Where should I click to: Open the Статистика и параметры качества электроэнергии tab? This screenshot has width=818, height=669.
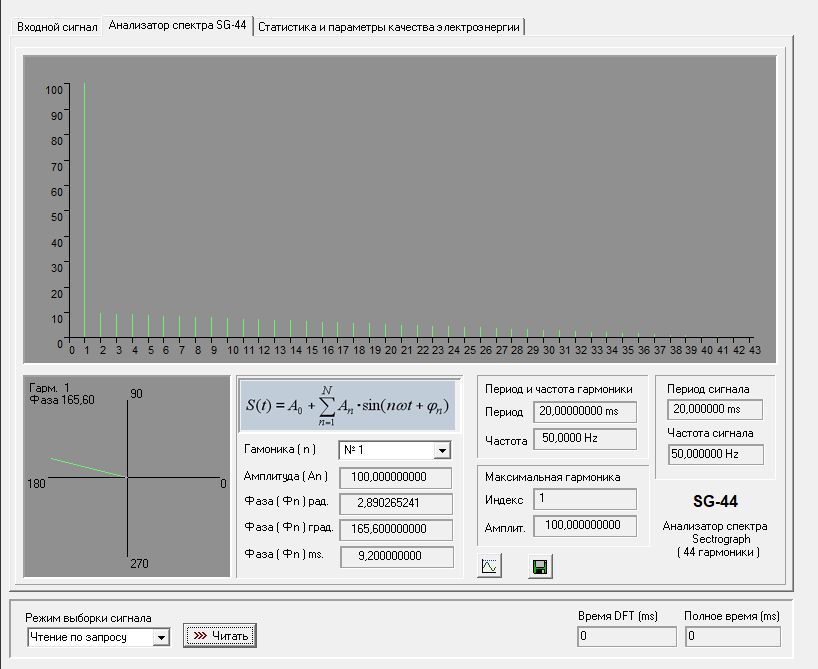389,27
